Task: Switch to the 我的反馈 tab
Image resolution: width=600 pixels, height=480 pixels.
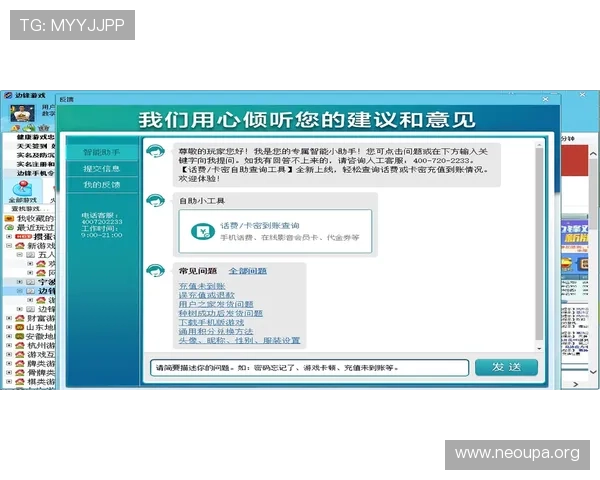Action: point(102,185)
